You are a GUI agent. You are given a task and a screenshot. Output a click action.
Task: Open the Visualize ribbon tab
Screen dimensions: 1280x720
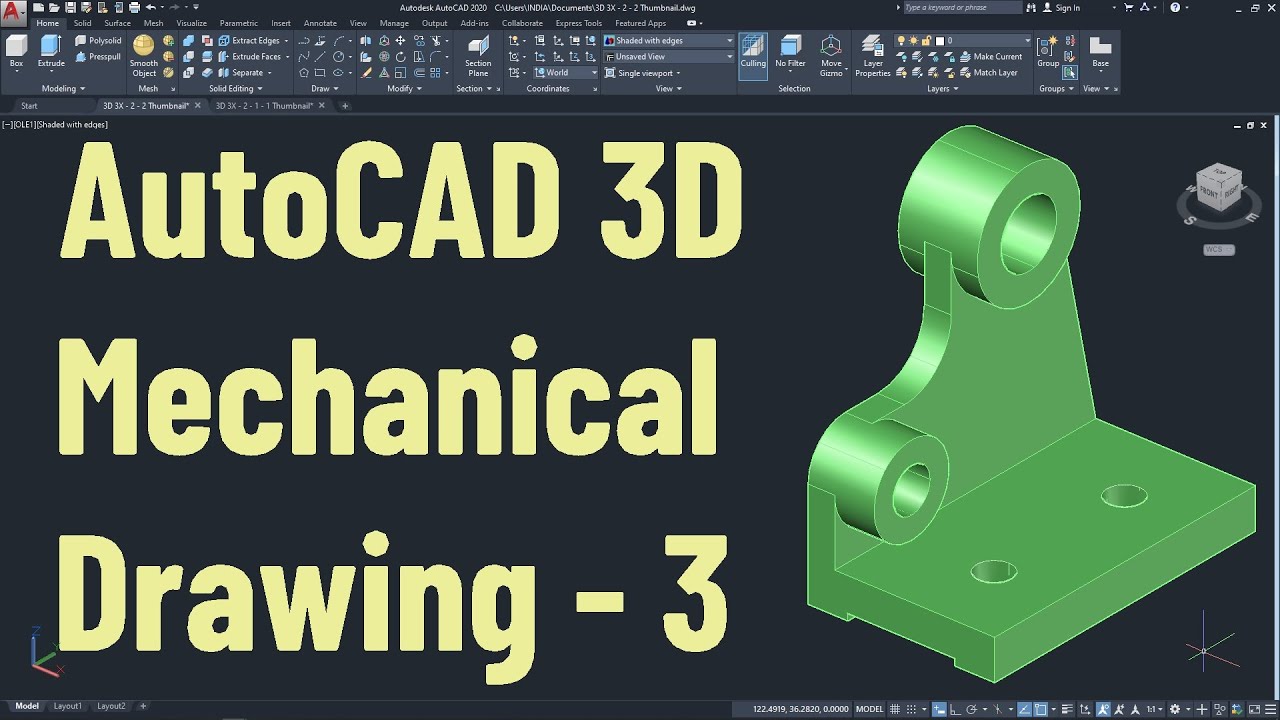coord(190,23)
